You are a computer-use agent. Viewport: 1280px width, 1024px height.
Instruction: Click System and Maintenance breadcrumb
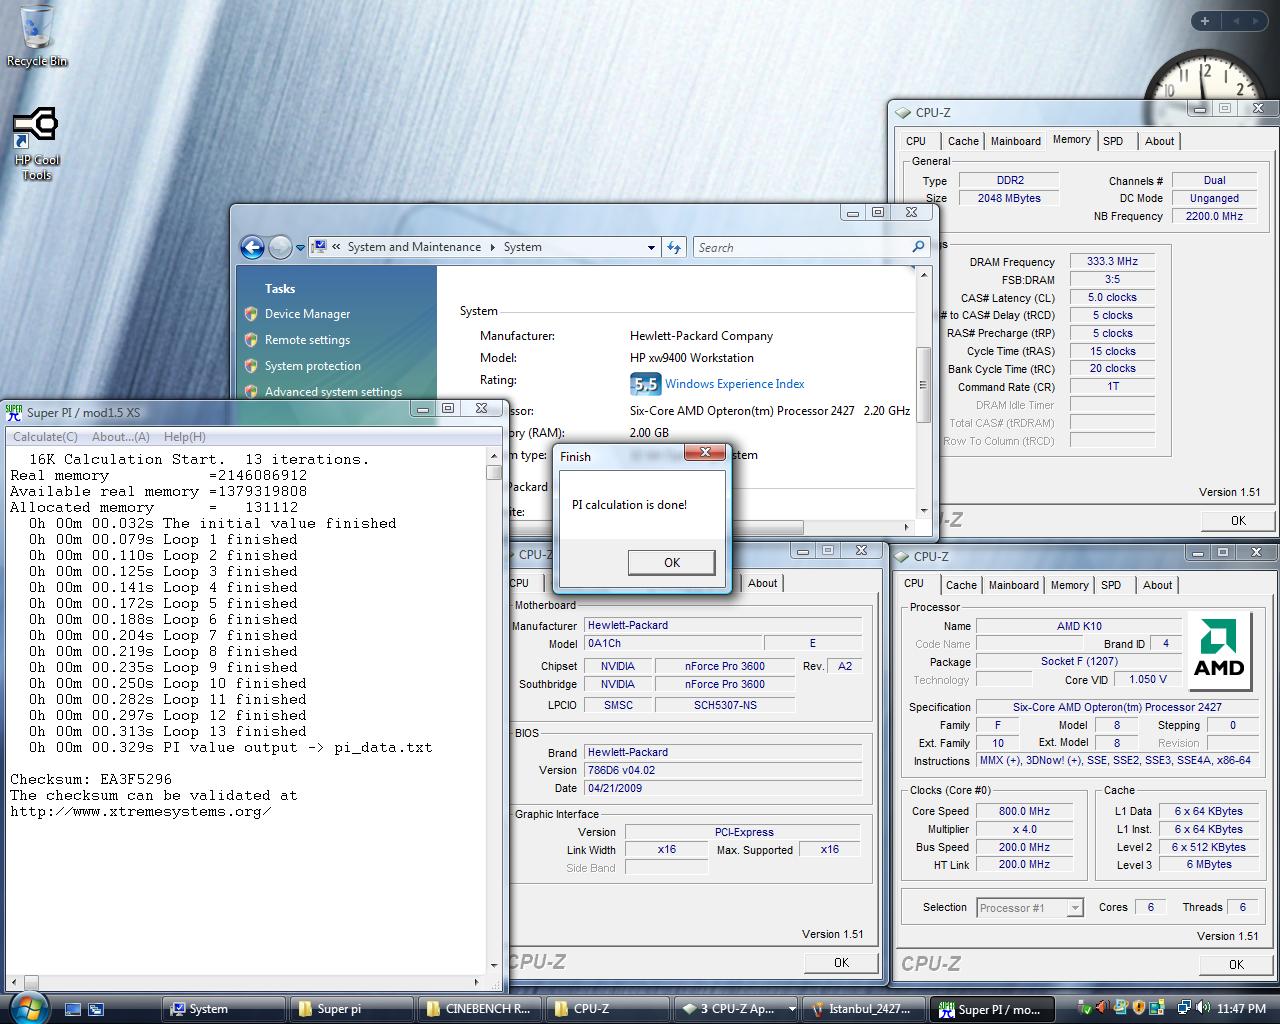click(x=414, y=247)
